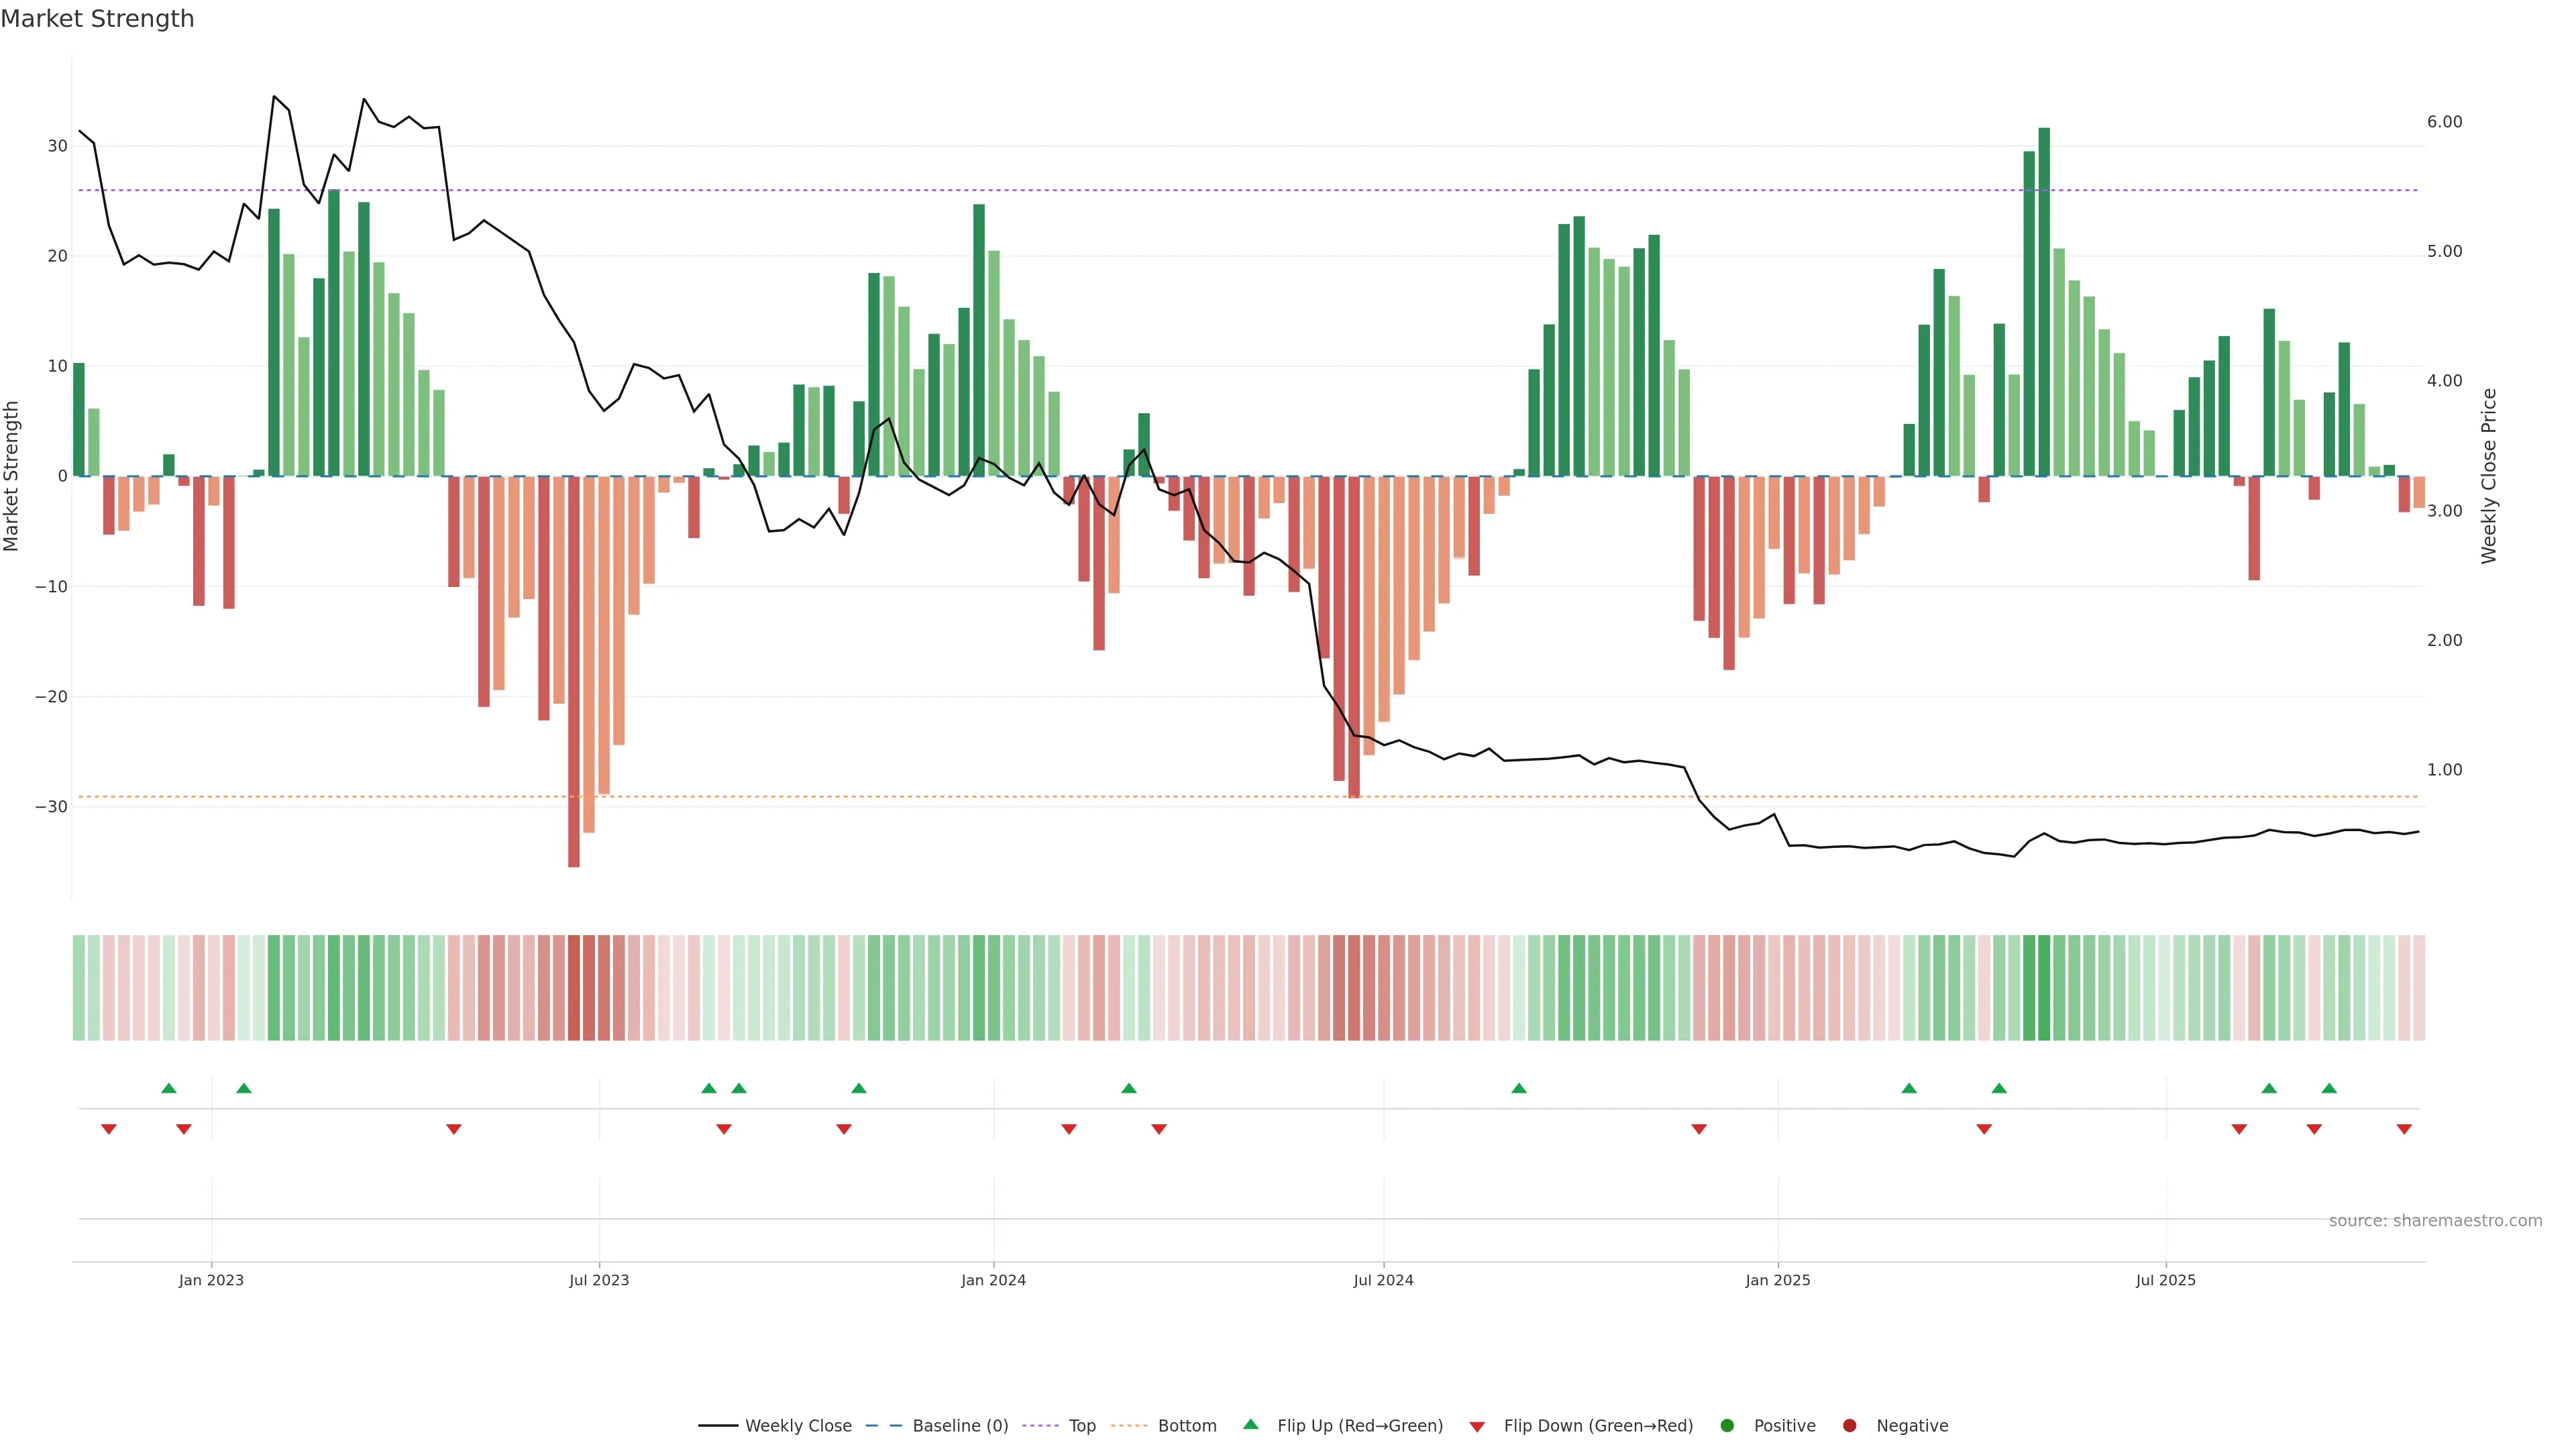Click the tallest dark green strength bar

(x=2044, y=300)
